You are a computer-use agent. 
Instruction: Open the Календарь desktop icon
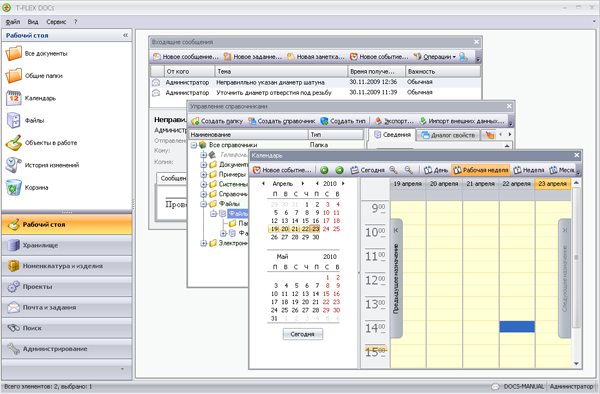(x=14, y=98)
